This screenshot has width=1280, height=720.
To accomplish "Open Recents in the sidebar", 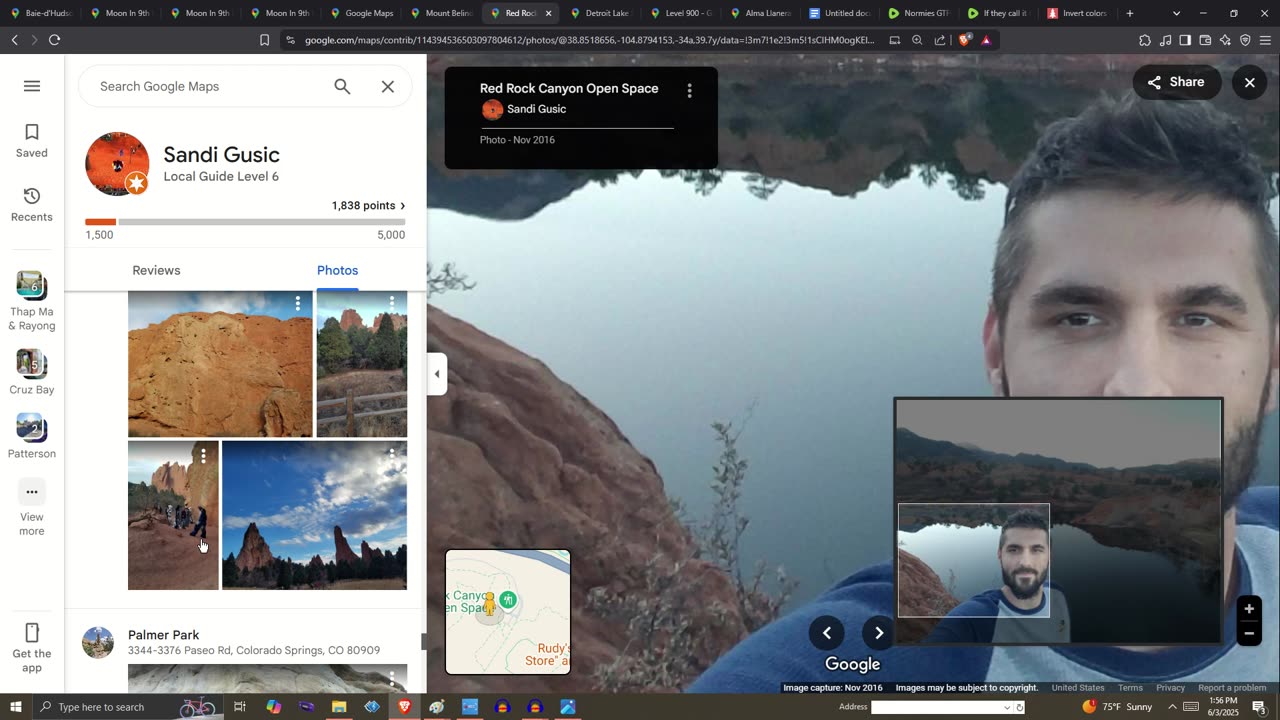I will pyautogui.click(x=31, y=205).
